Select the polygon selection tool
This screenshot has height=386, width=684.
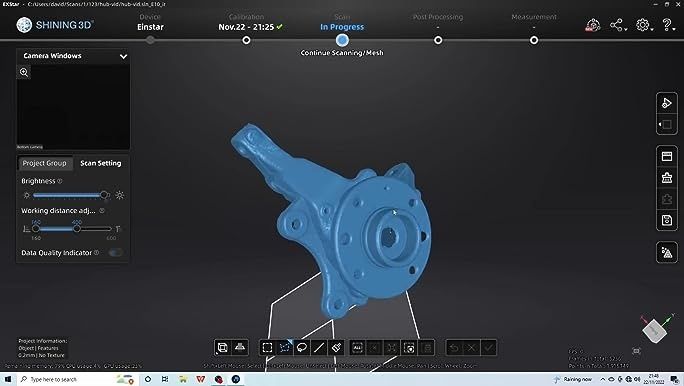coord(284,348)
